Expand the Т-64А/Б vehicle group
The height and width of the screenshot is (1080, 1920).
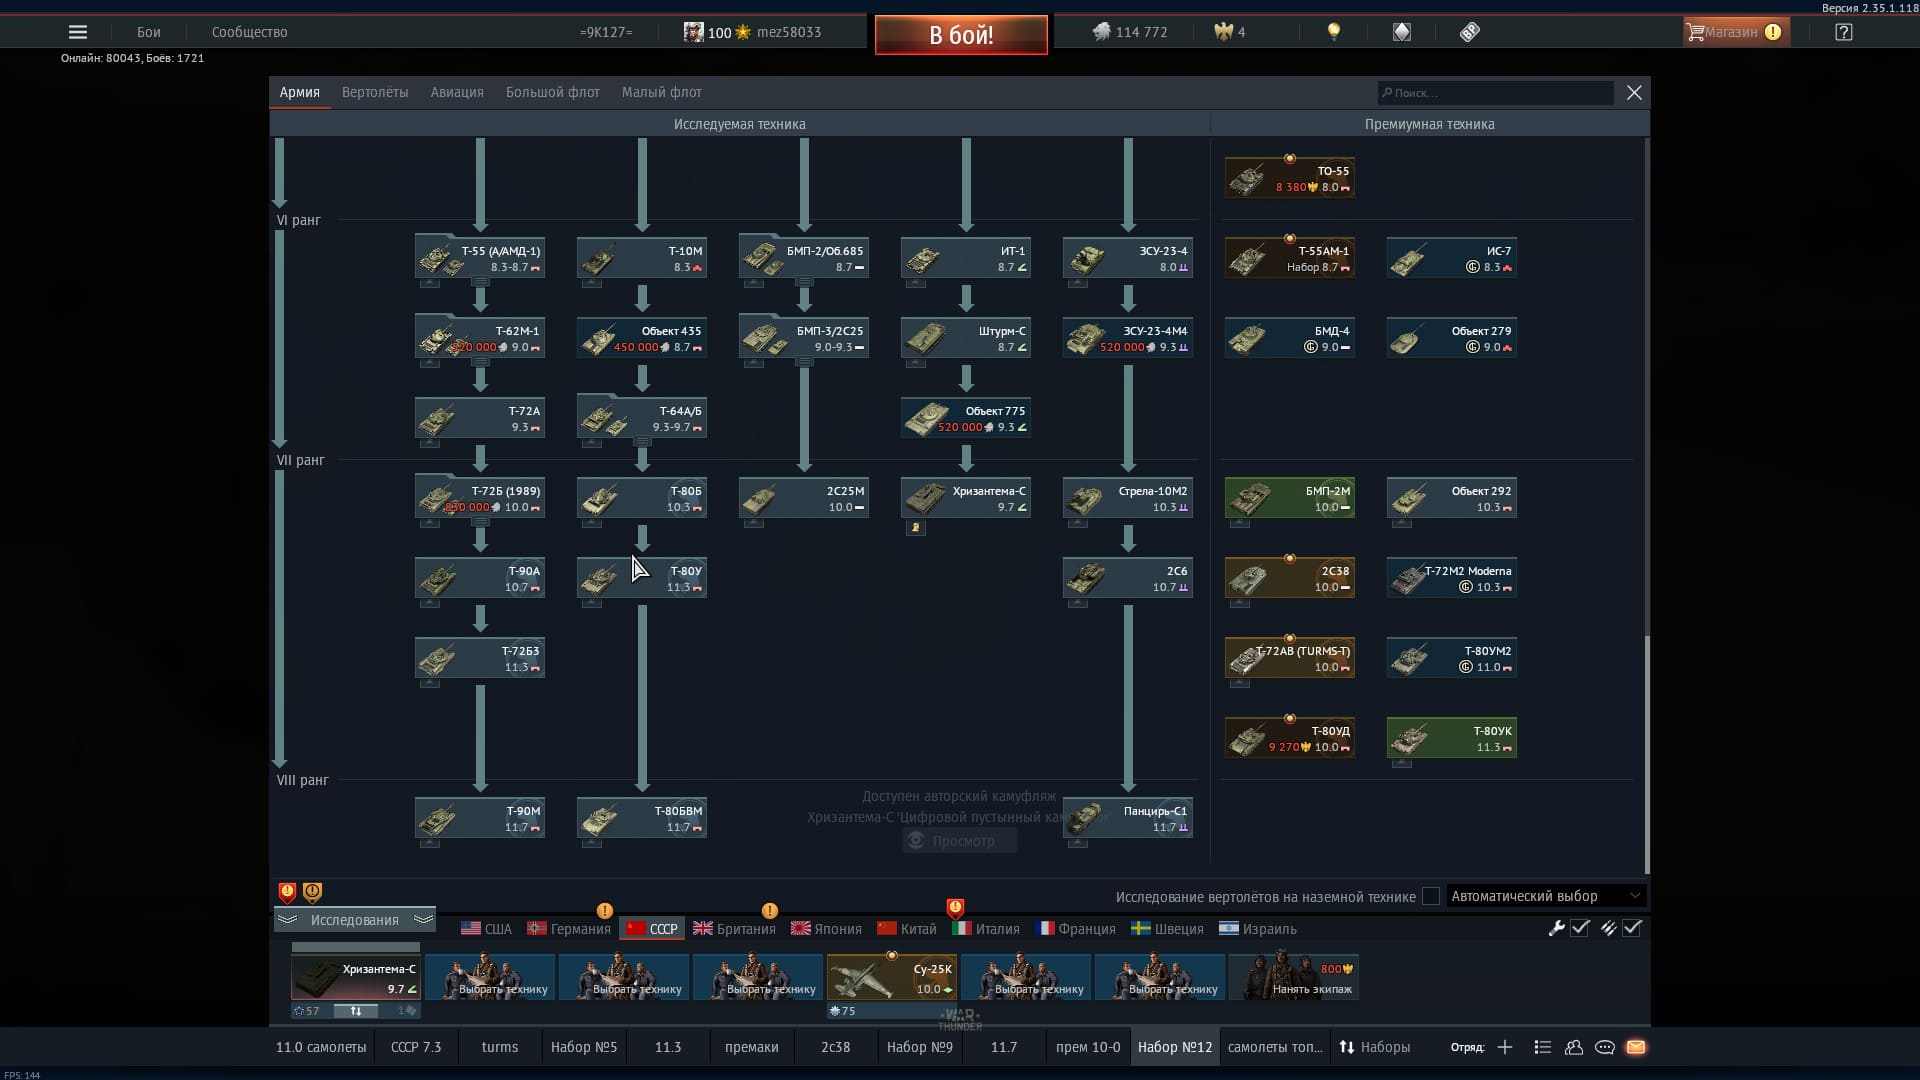(642, 443)
